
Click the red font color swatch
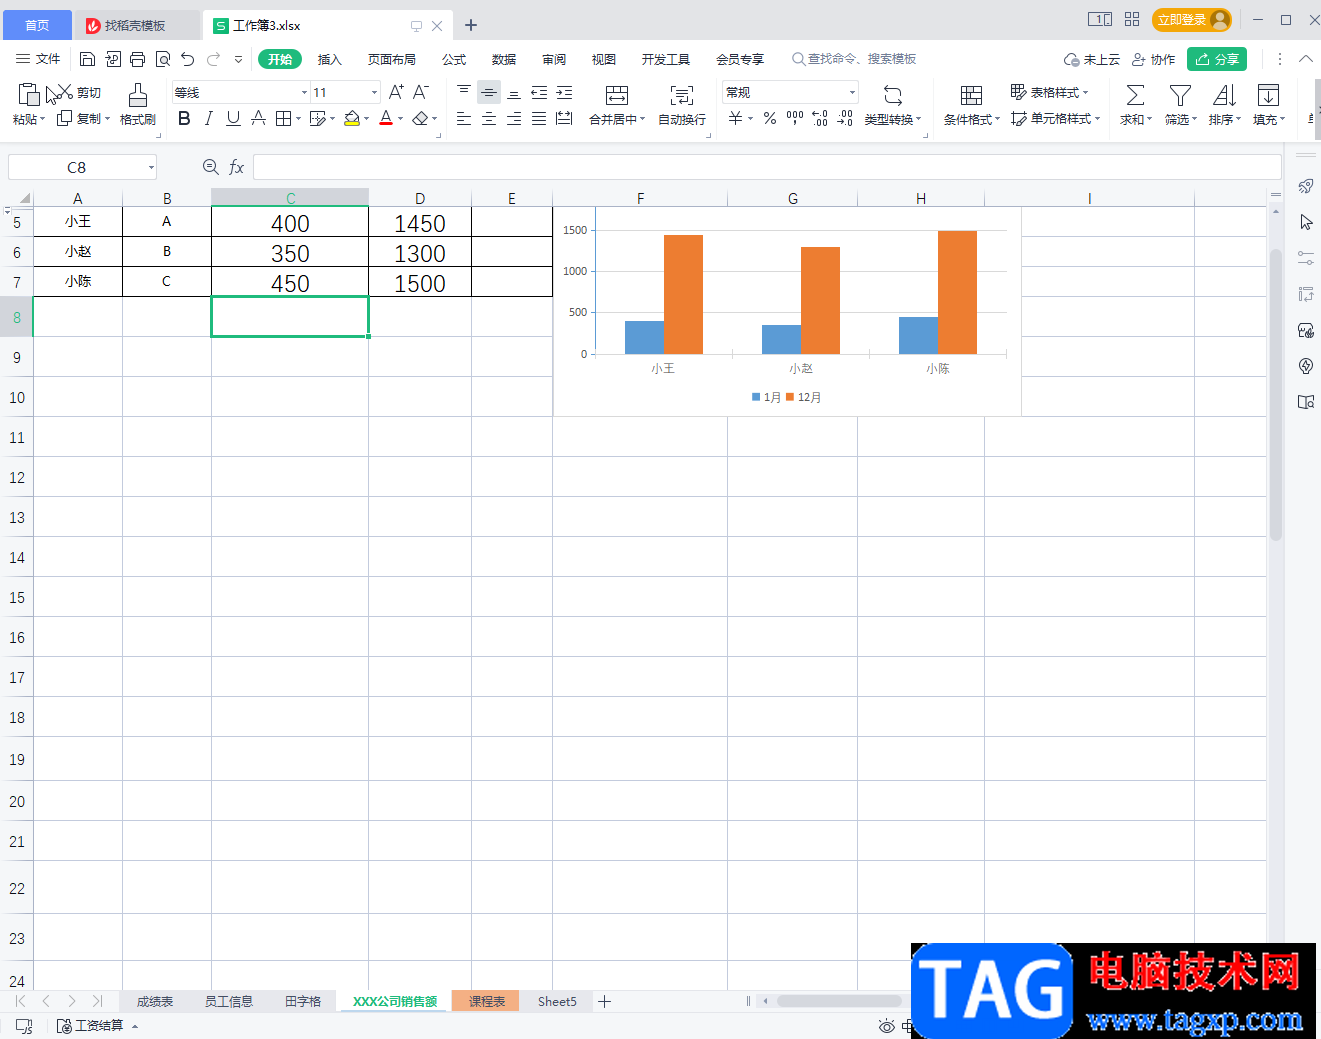(x=386, y=118)
